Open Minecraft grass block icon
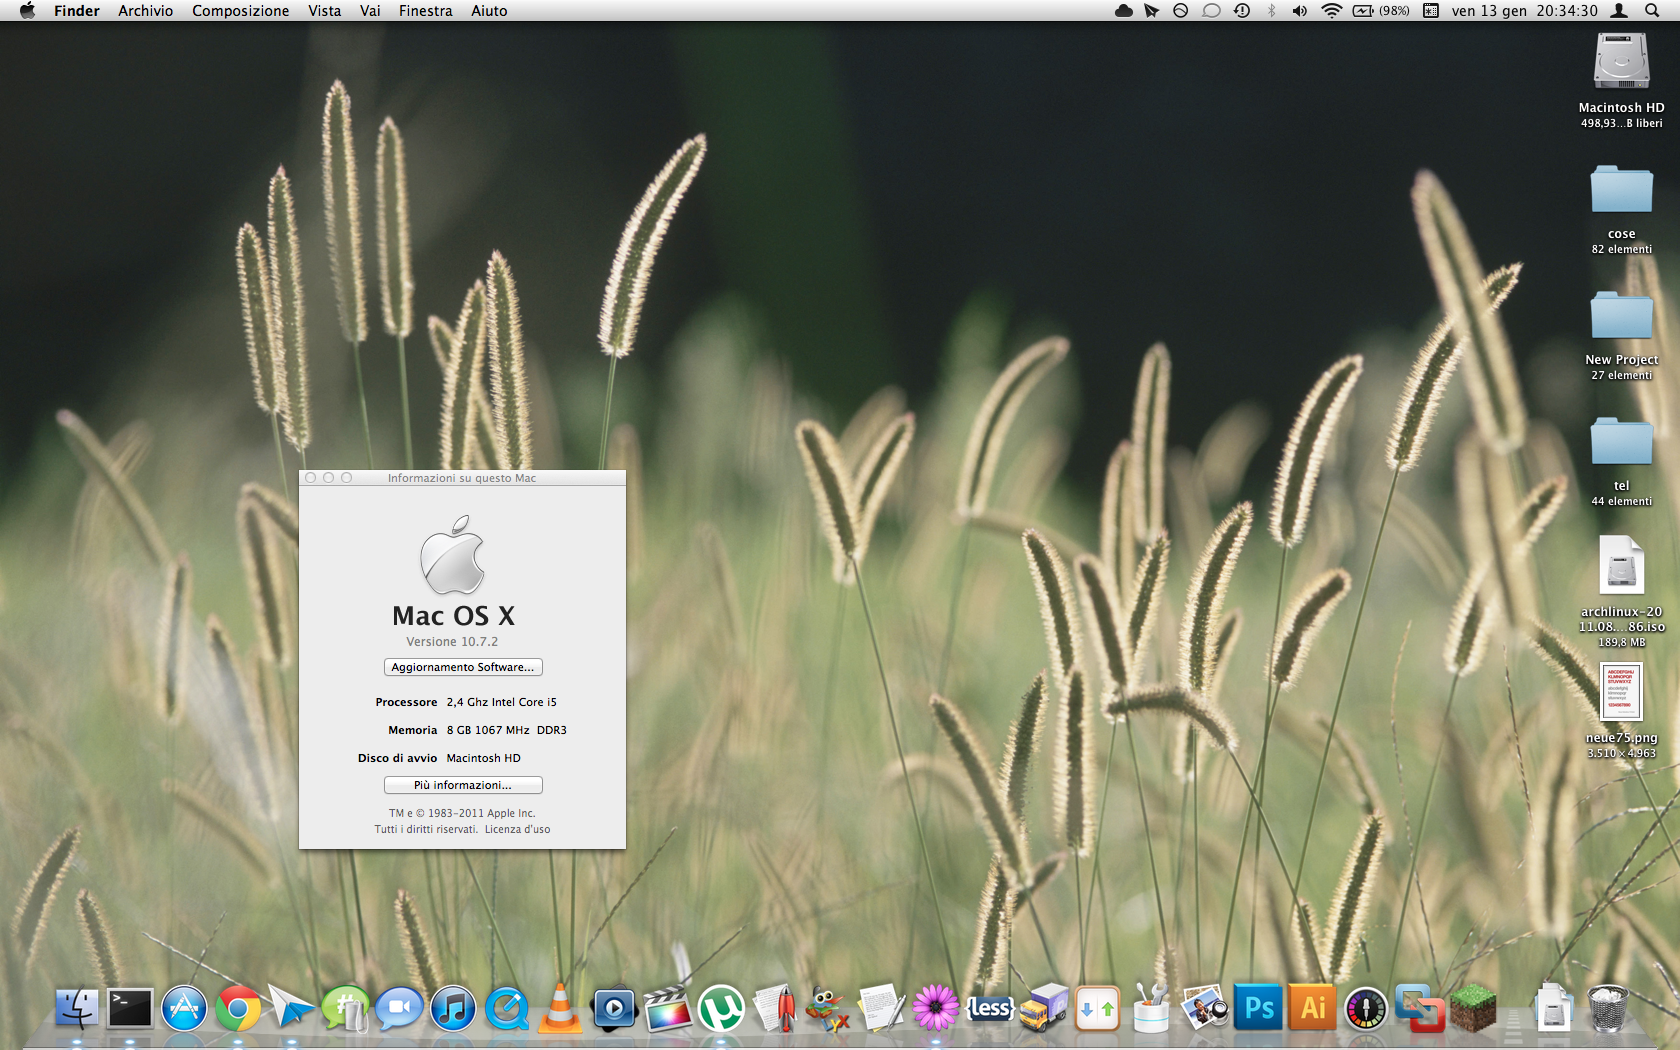 tap(1474, 1008)
